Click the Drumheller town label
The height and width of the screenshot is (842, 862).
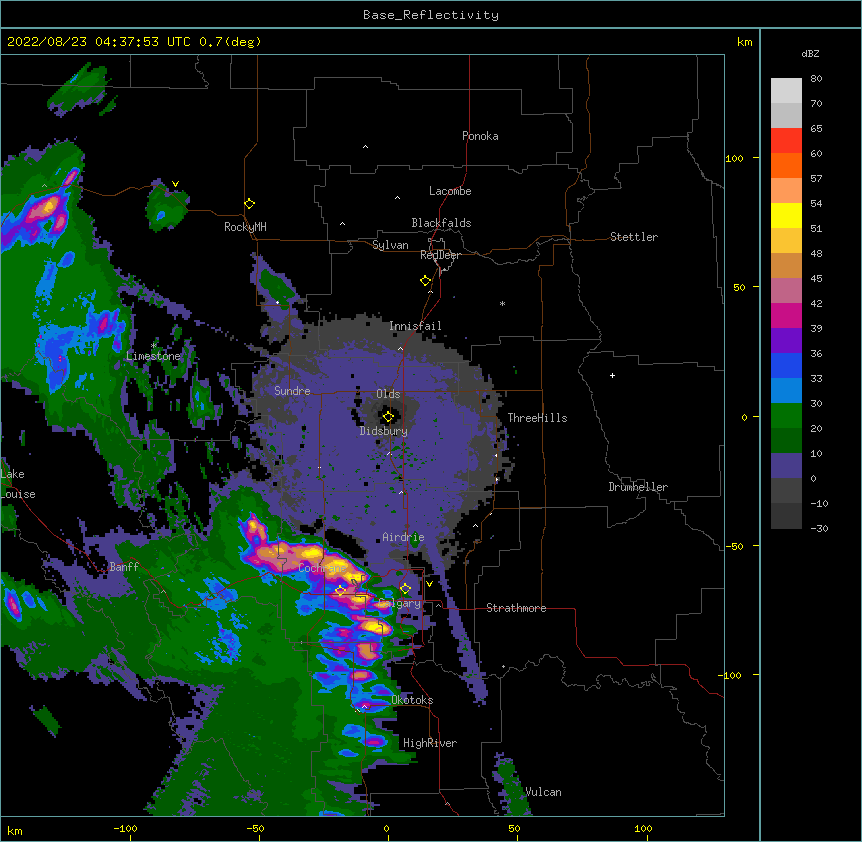click(638, 487)
